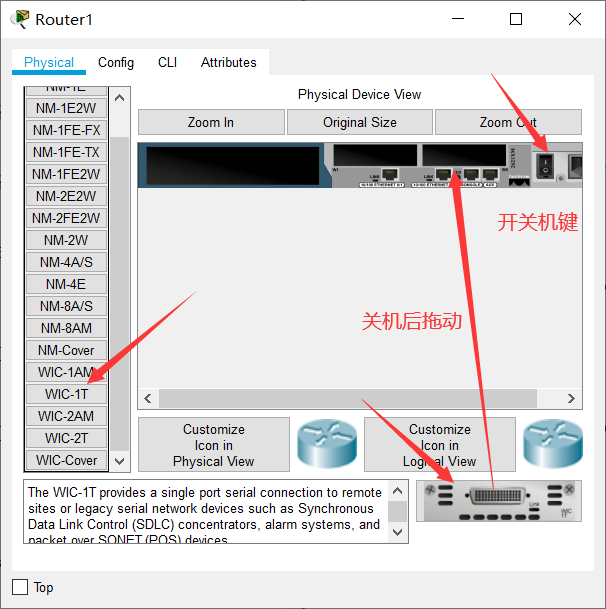Click the Zoom Out button
This screenshot has height=609, width=606.
[508, 122]
